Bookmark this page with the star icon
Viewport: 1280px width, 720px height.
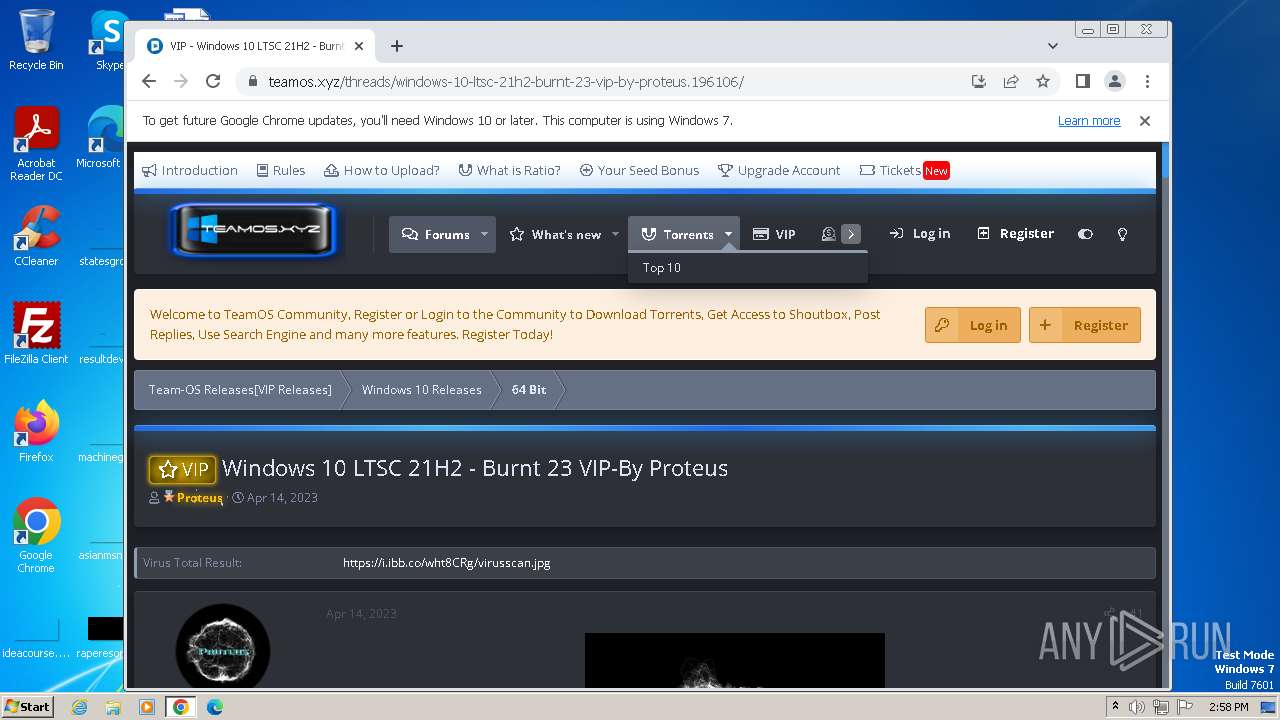click(1043, 81)
